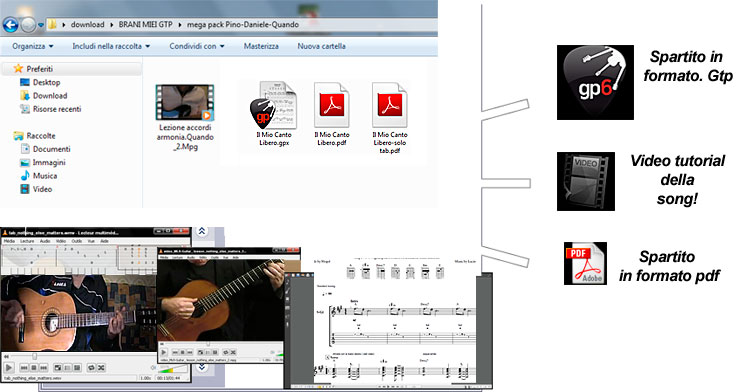Expand the chevron before 'BRANI MIEI GTP'
The image size is (750, 392).
[x=112, y=25]
